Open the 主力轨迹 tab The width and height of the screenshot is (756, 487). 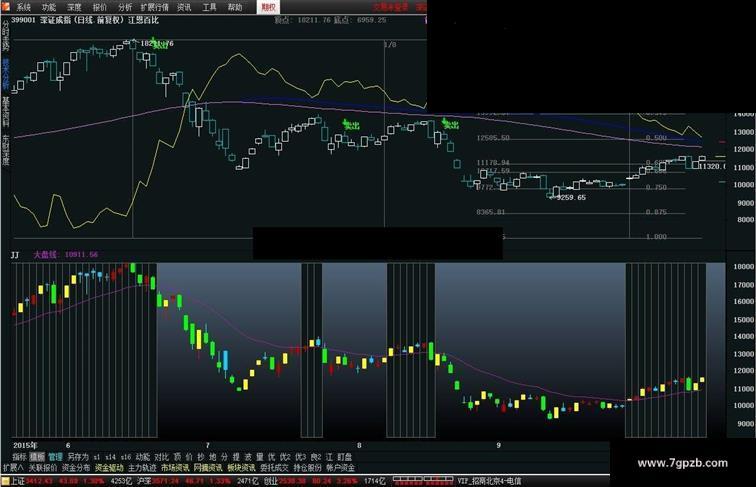click(142, 468)
